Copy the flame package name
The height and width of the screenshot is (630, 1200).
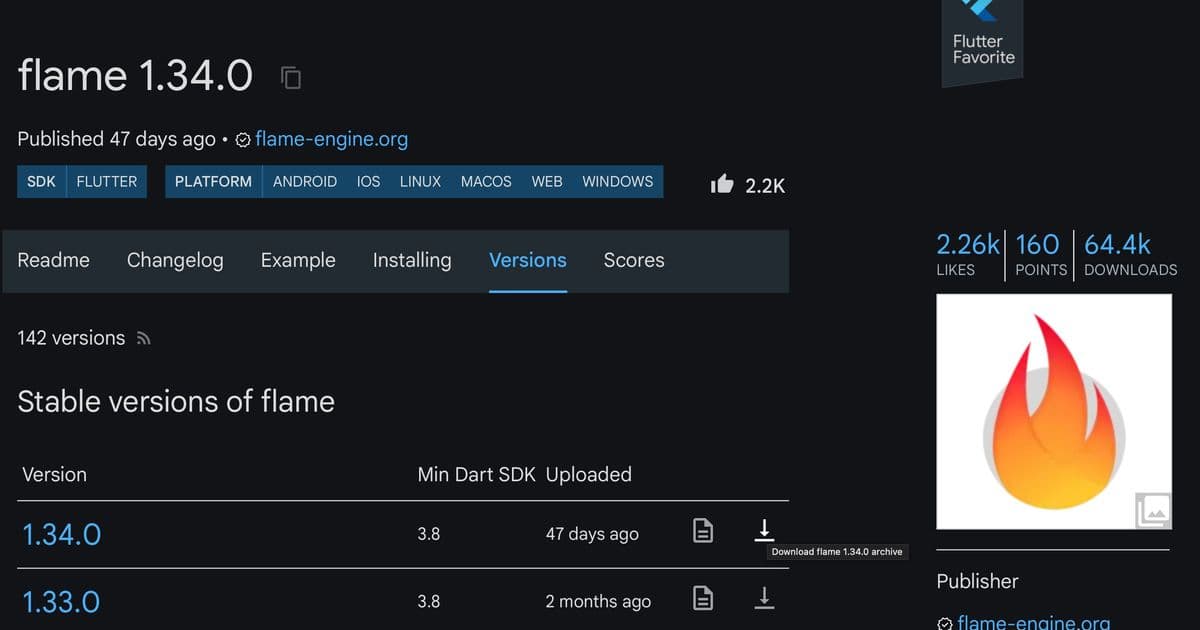tap(289, 77)
